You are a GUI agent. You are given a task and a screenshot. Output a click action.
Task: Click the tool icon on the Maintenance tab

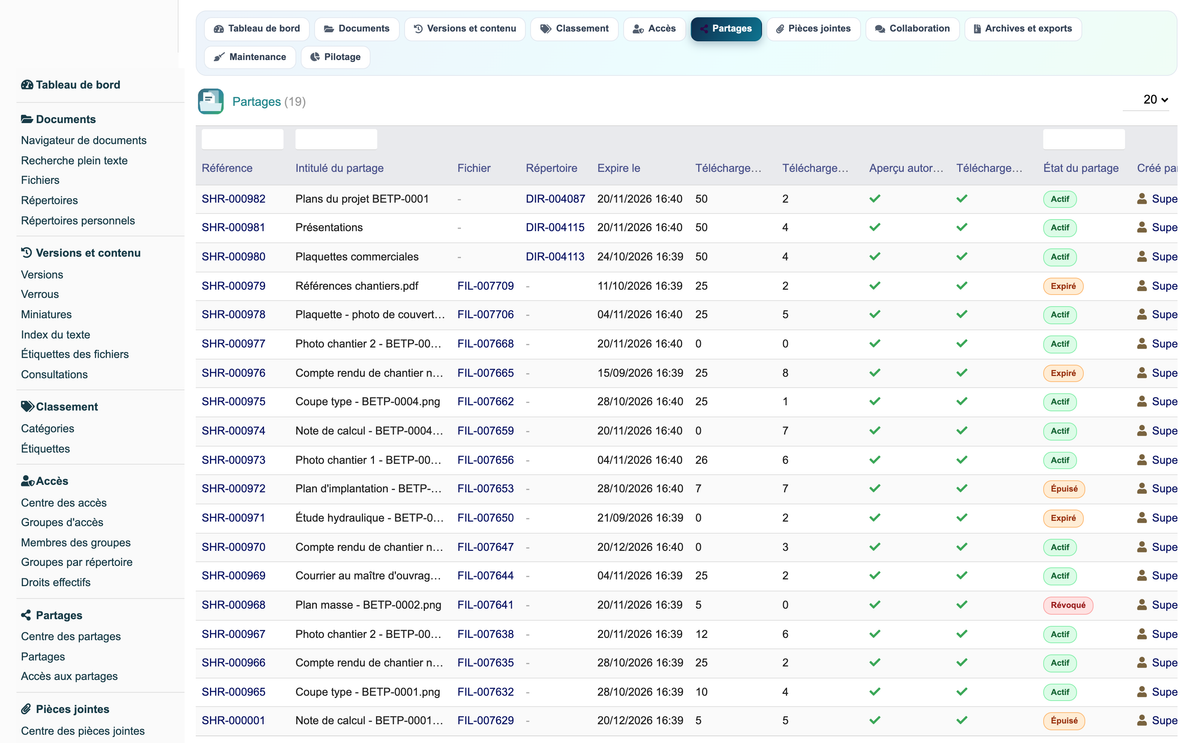pos(219,57)
